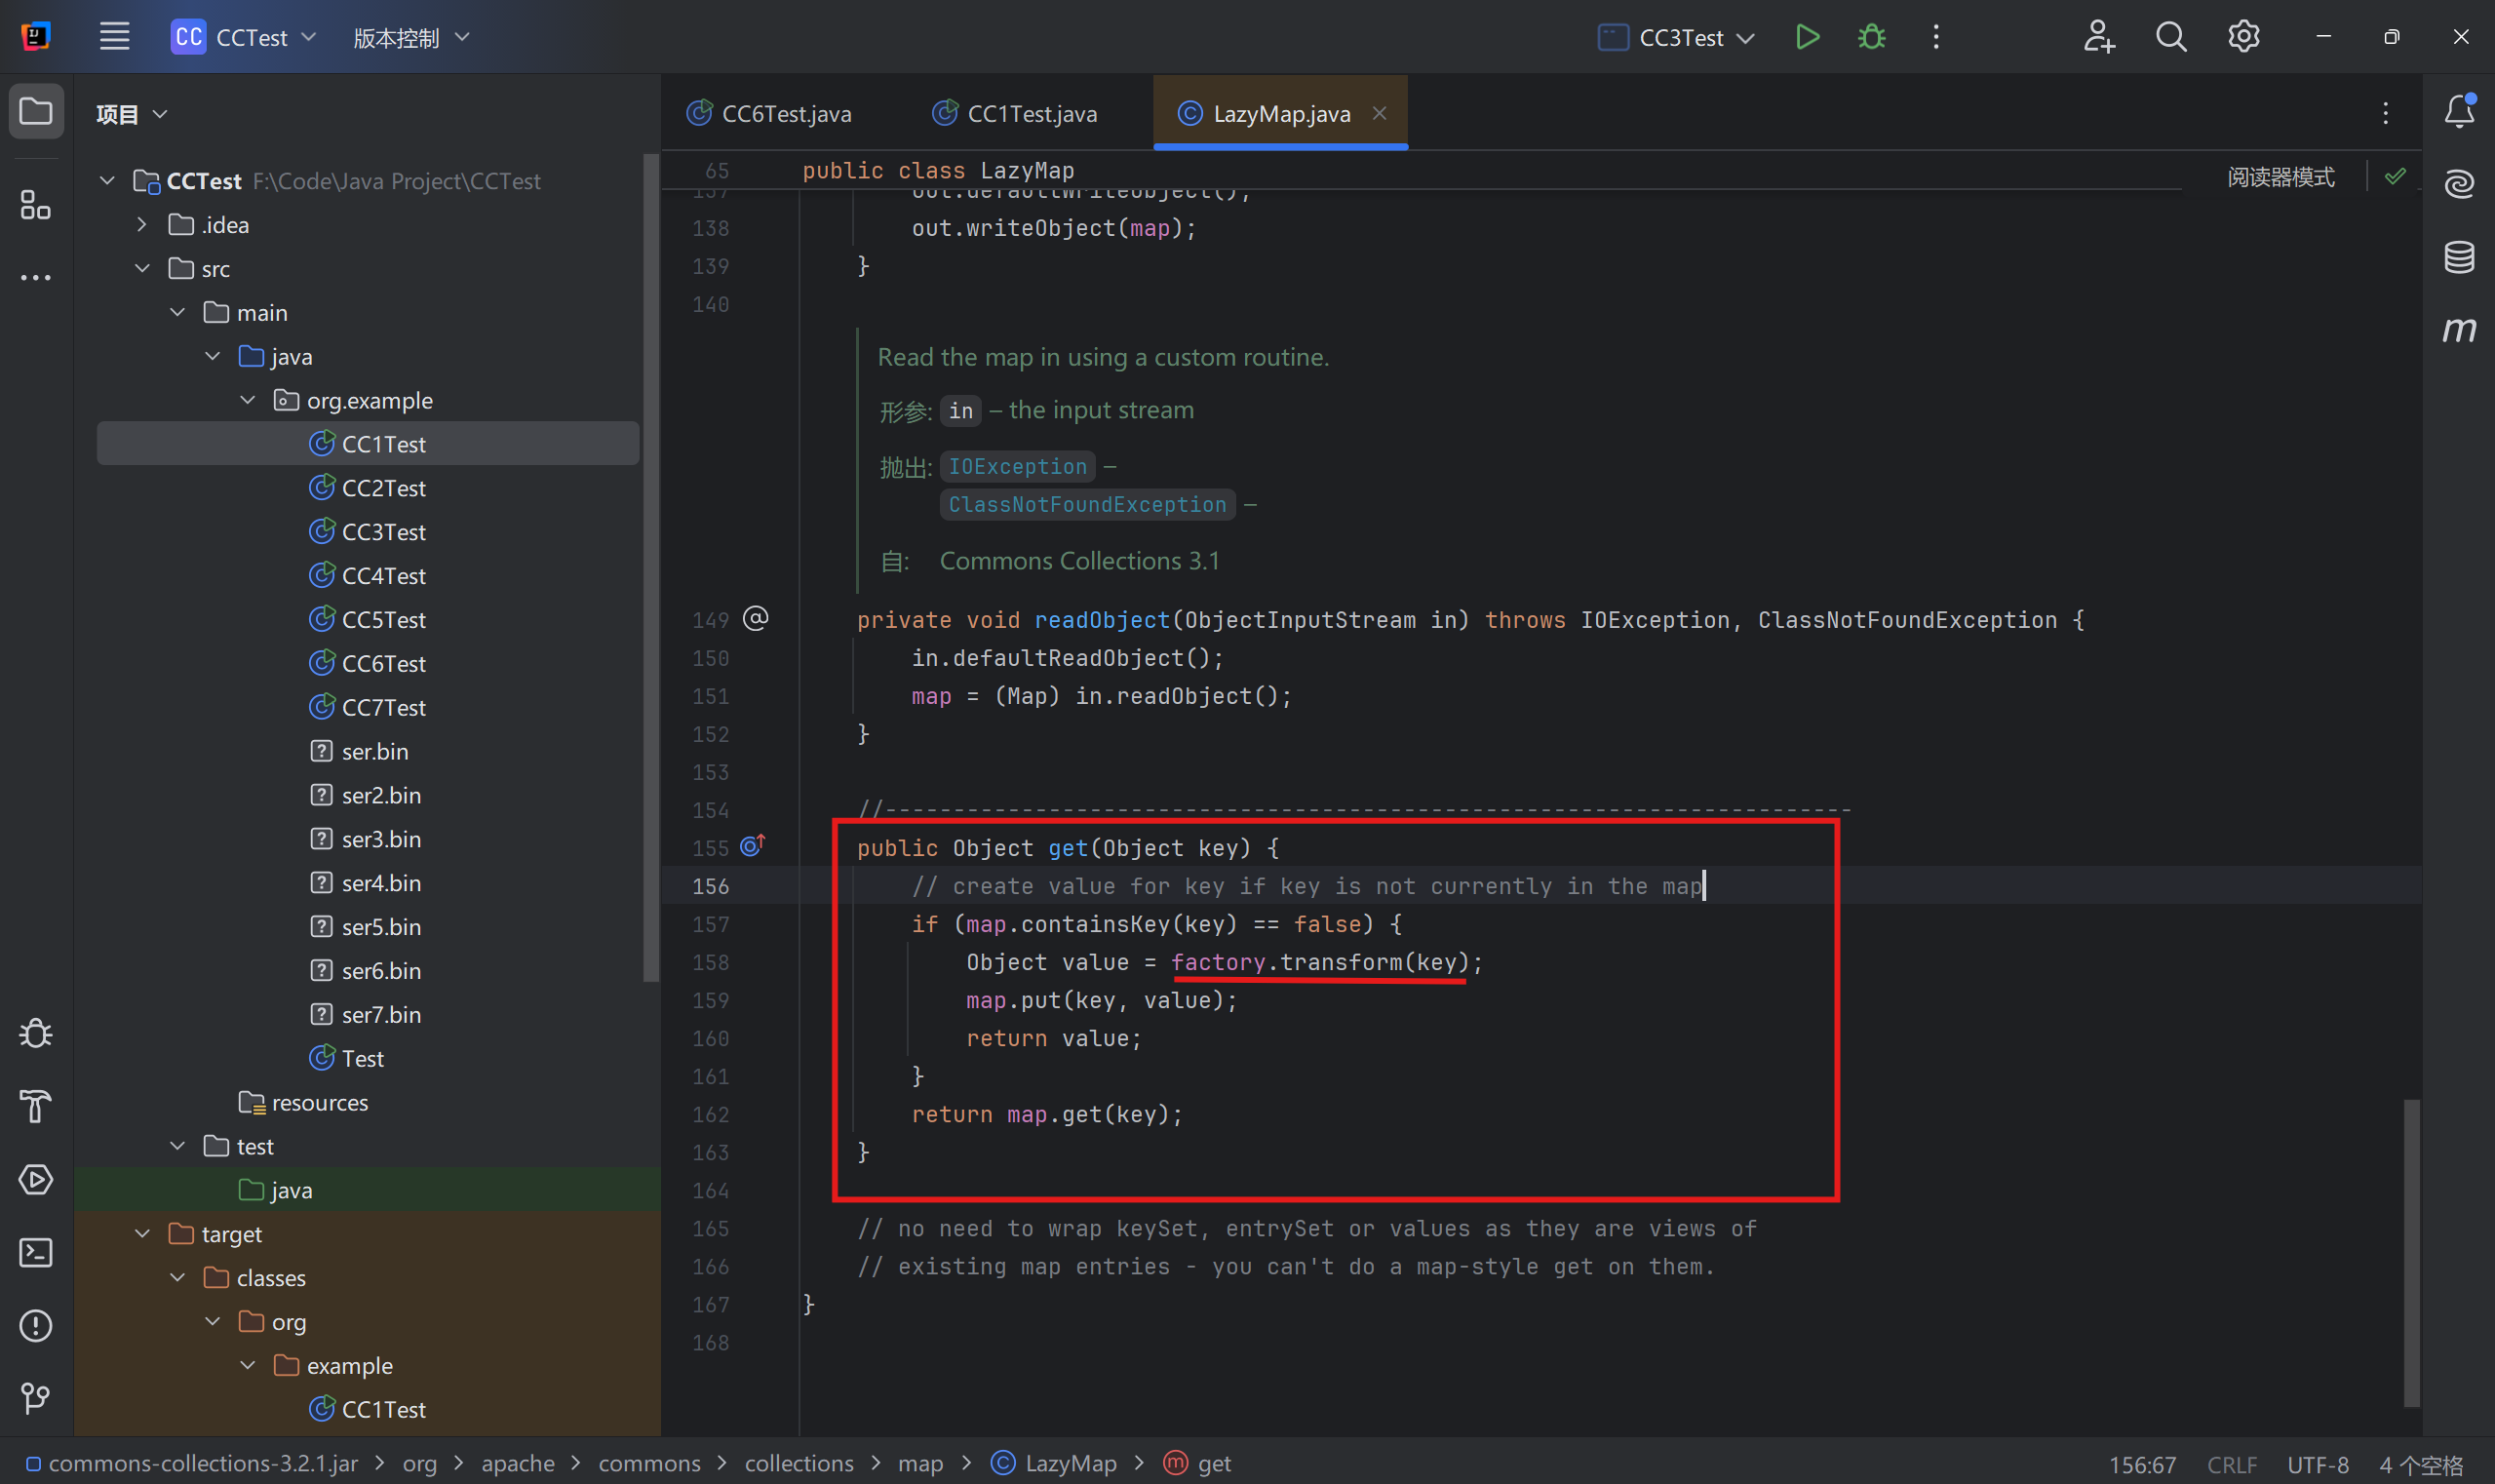Open the Build hammer tool window

pyautogui.click(x=36, y=1106)
